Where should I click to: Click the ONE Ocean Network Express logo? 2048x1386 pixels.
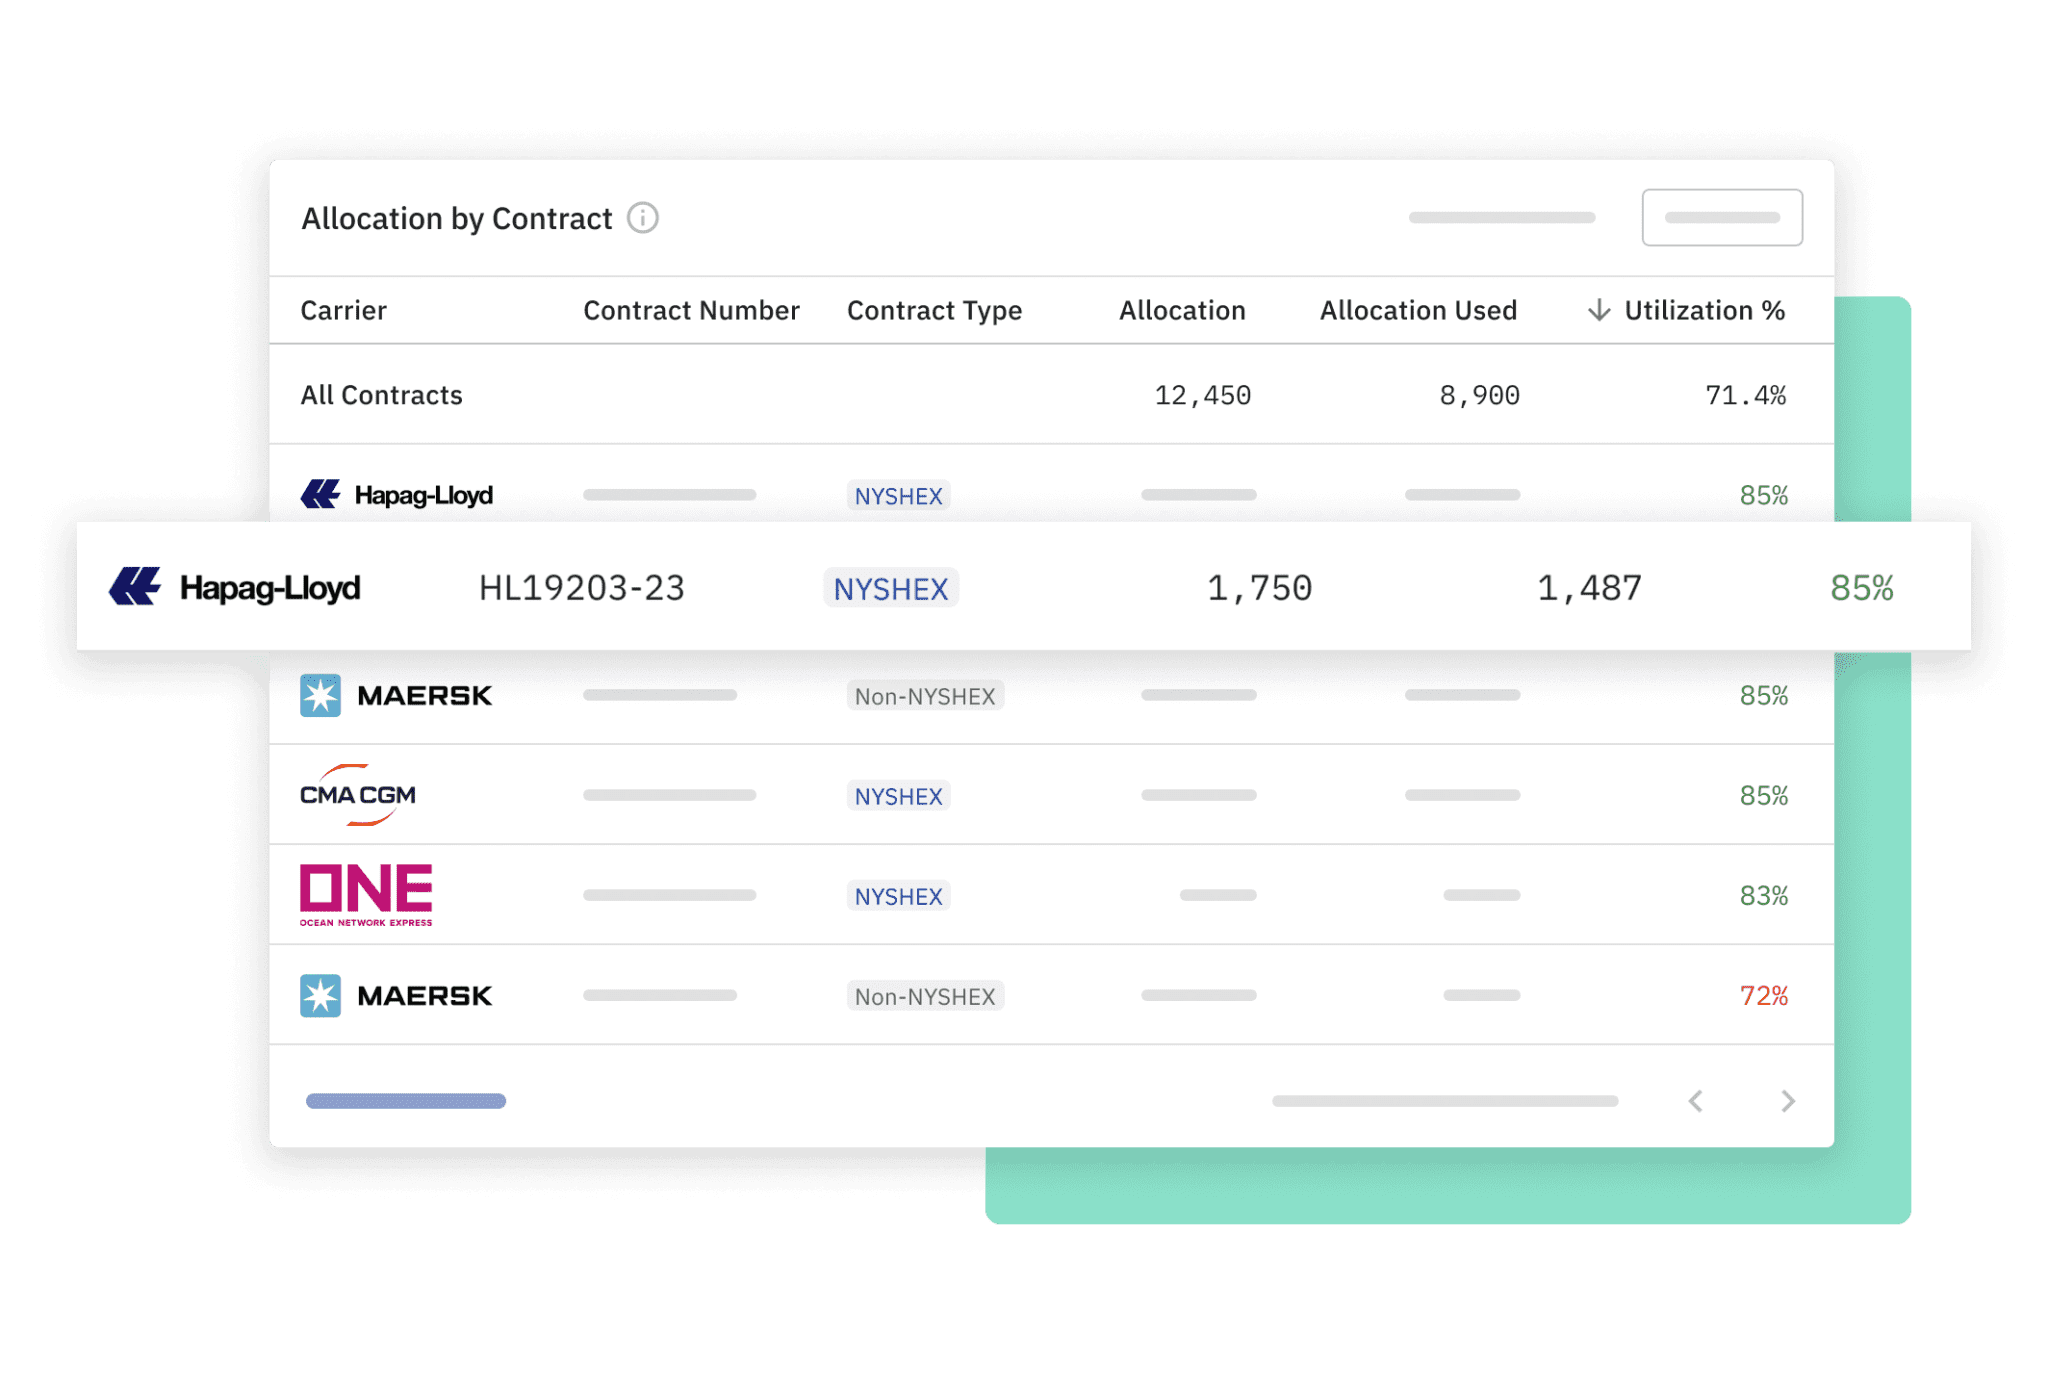[366, 895]
